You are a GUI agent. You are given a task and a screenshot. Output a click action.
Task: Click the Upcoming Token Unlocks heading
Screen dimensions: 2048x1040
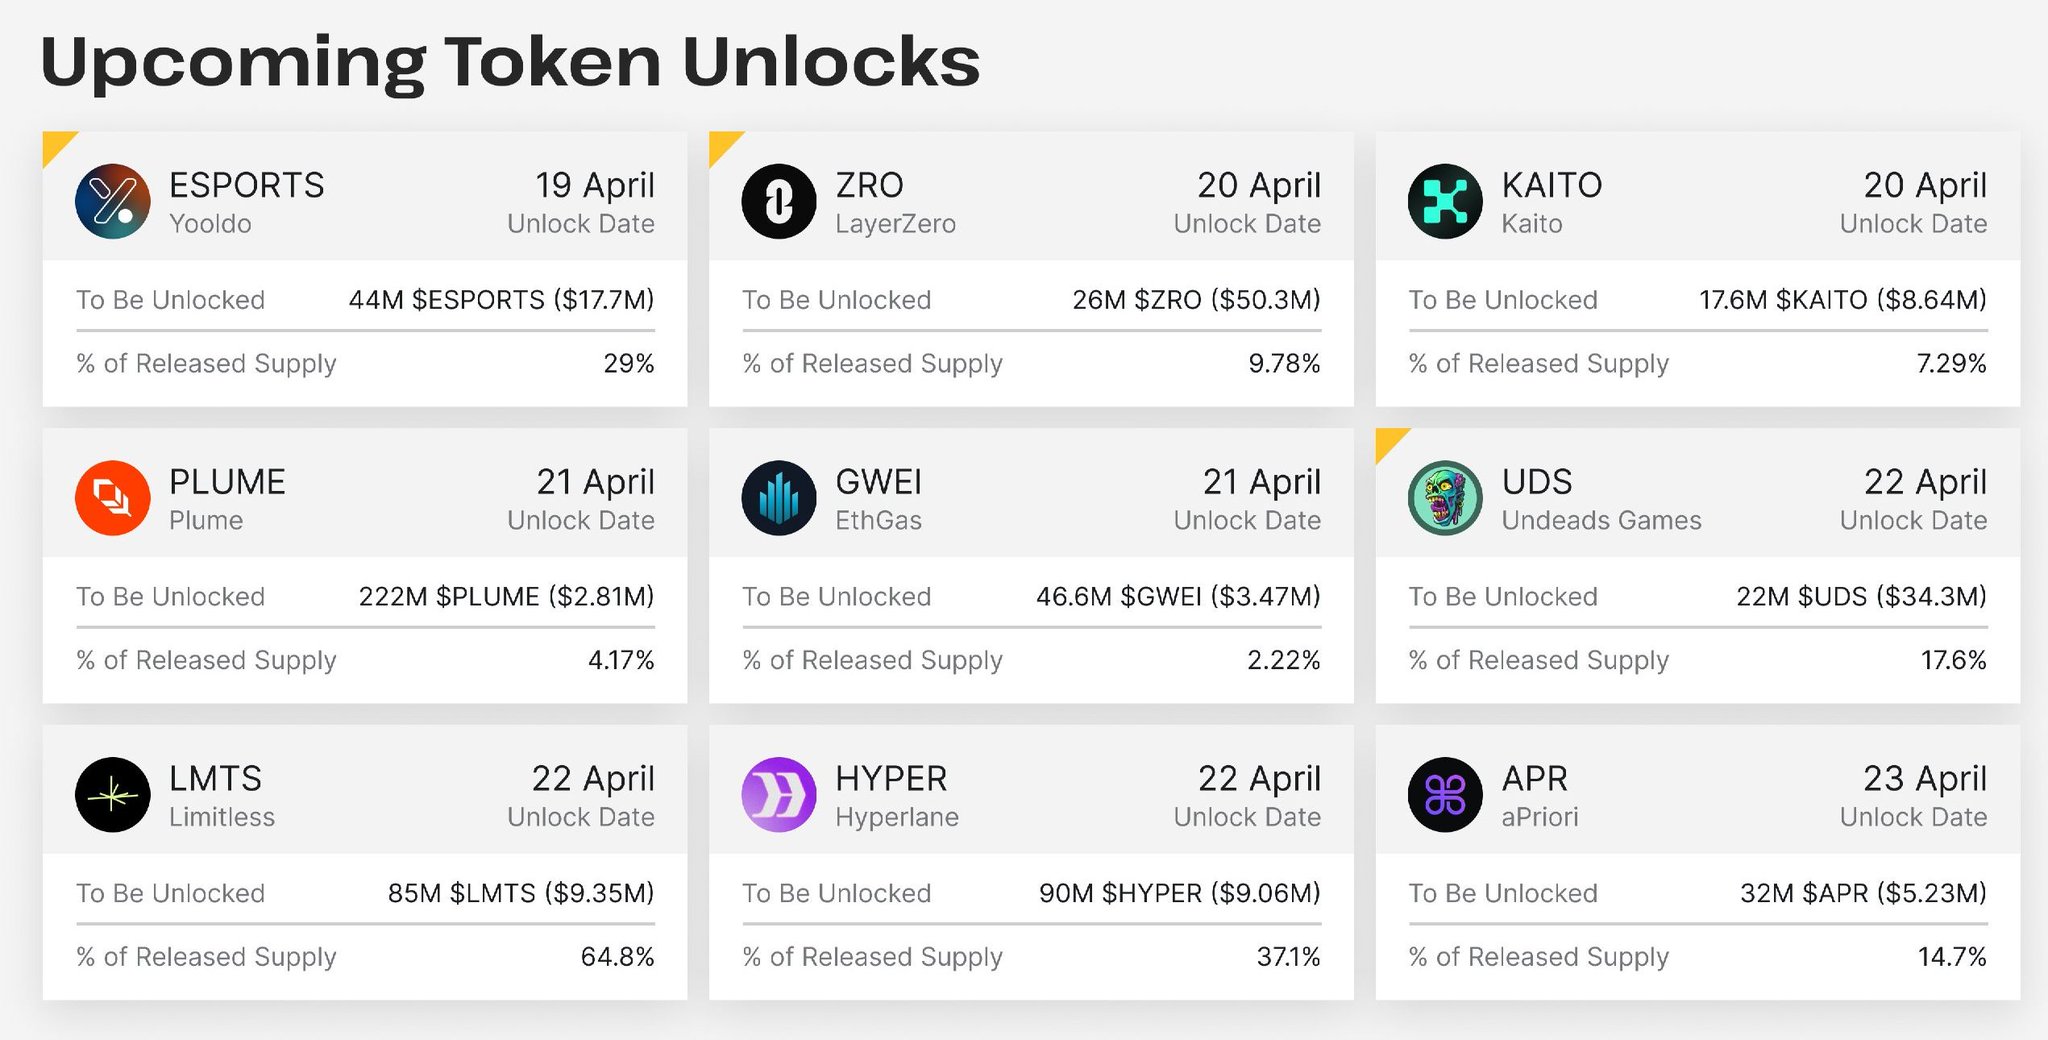pyautogui.click(x=510, y=62)
